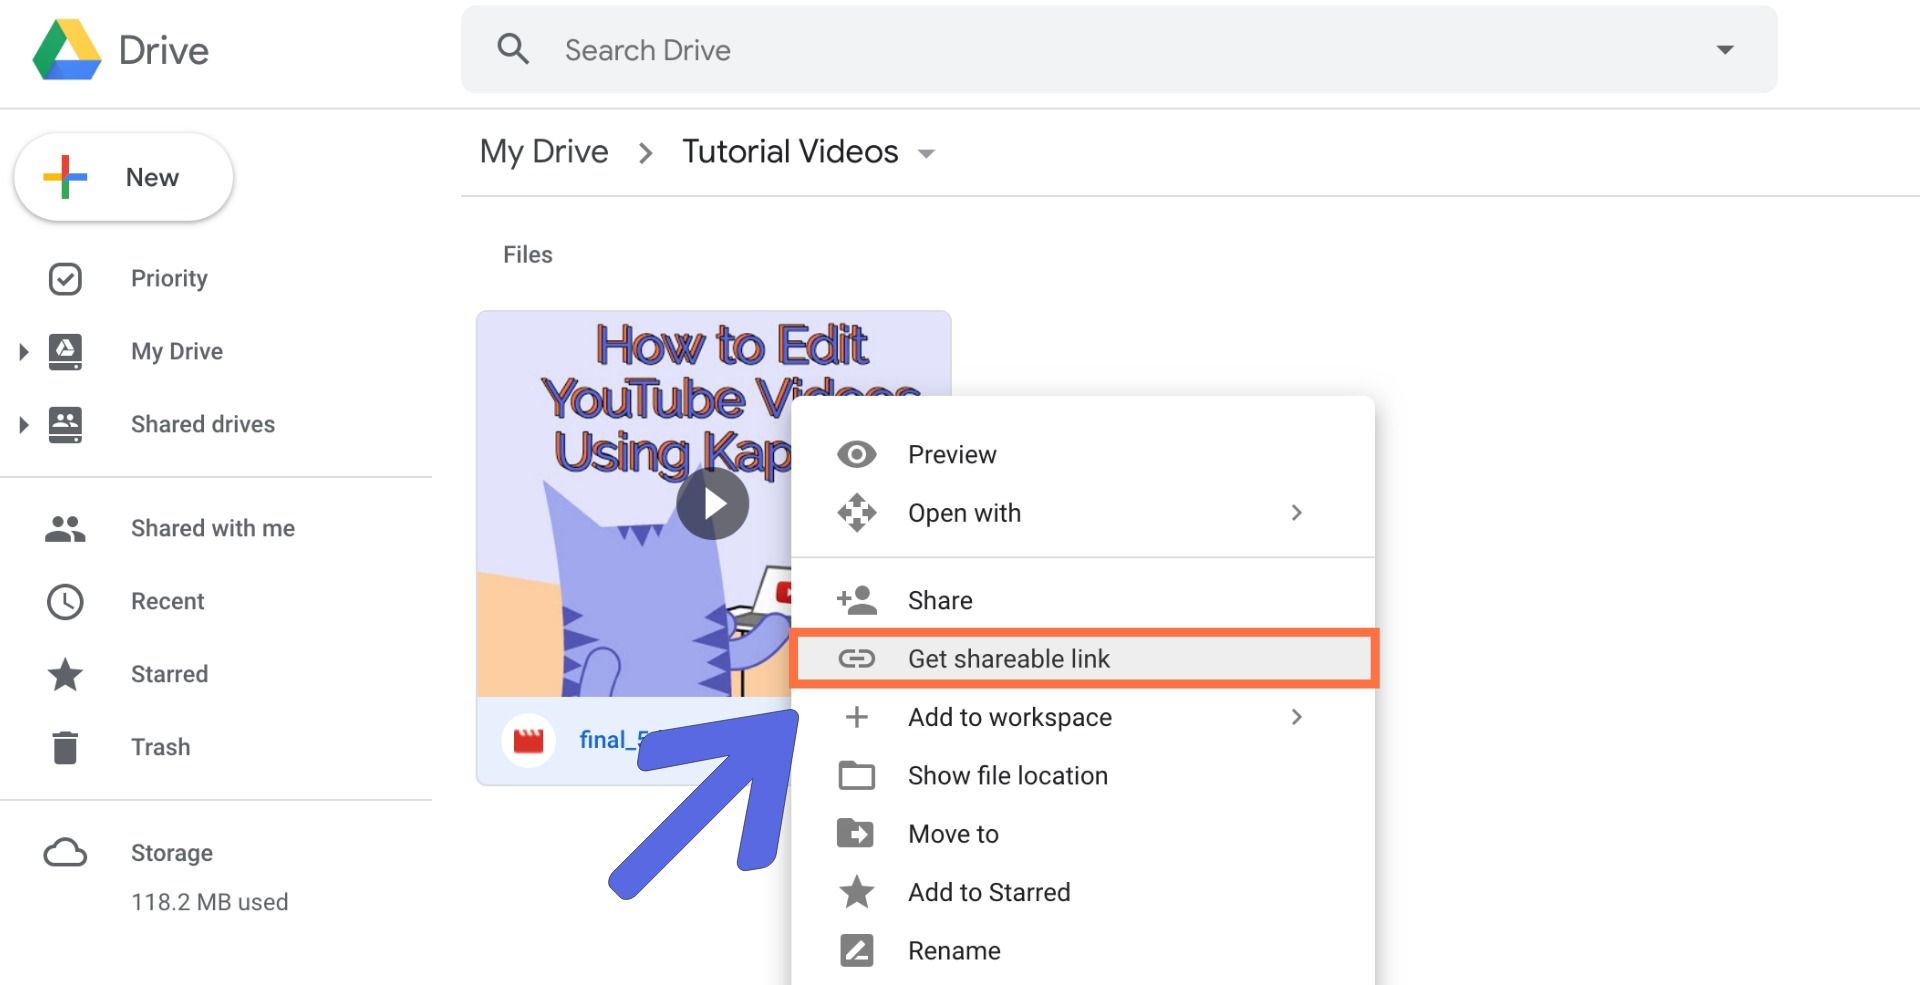Viewport: 1920px width, 985px height.
Task: Click the Recent clock icon
Action: pyautogui.click(x=65, y=602)
